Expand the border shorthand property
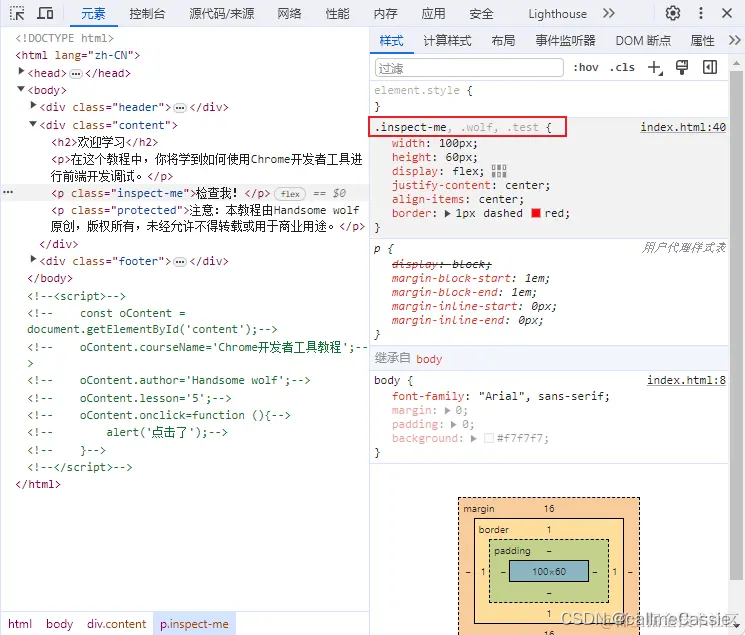 coord(447,214)
